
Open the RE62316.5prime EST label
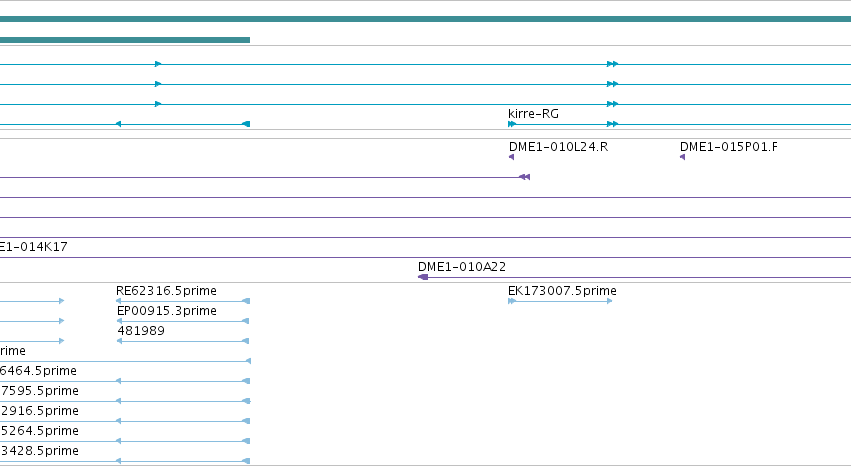[x=166, y=291]
